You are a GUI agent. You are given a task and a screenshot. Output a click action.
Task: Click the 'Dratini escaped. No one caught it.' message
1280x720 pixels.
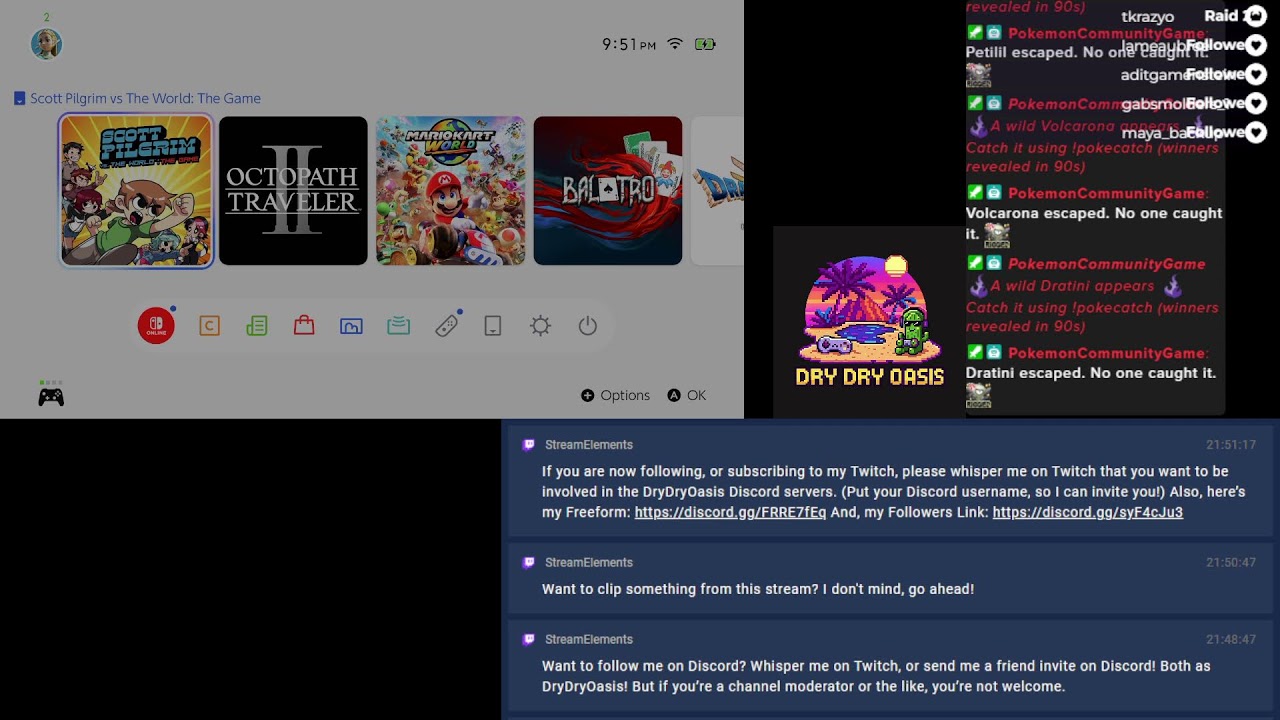coord(1091,373)
